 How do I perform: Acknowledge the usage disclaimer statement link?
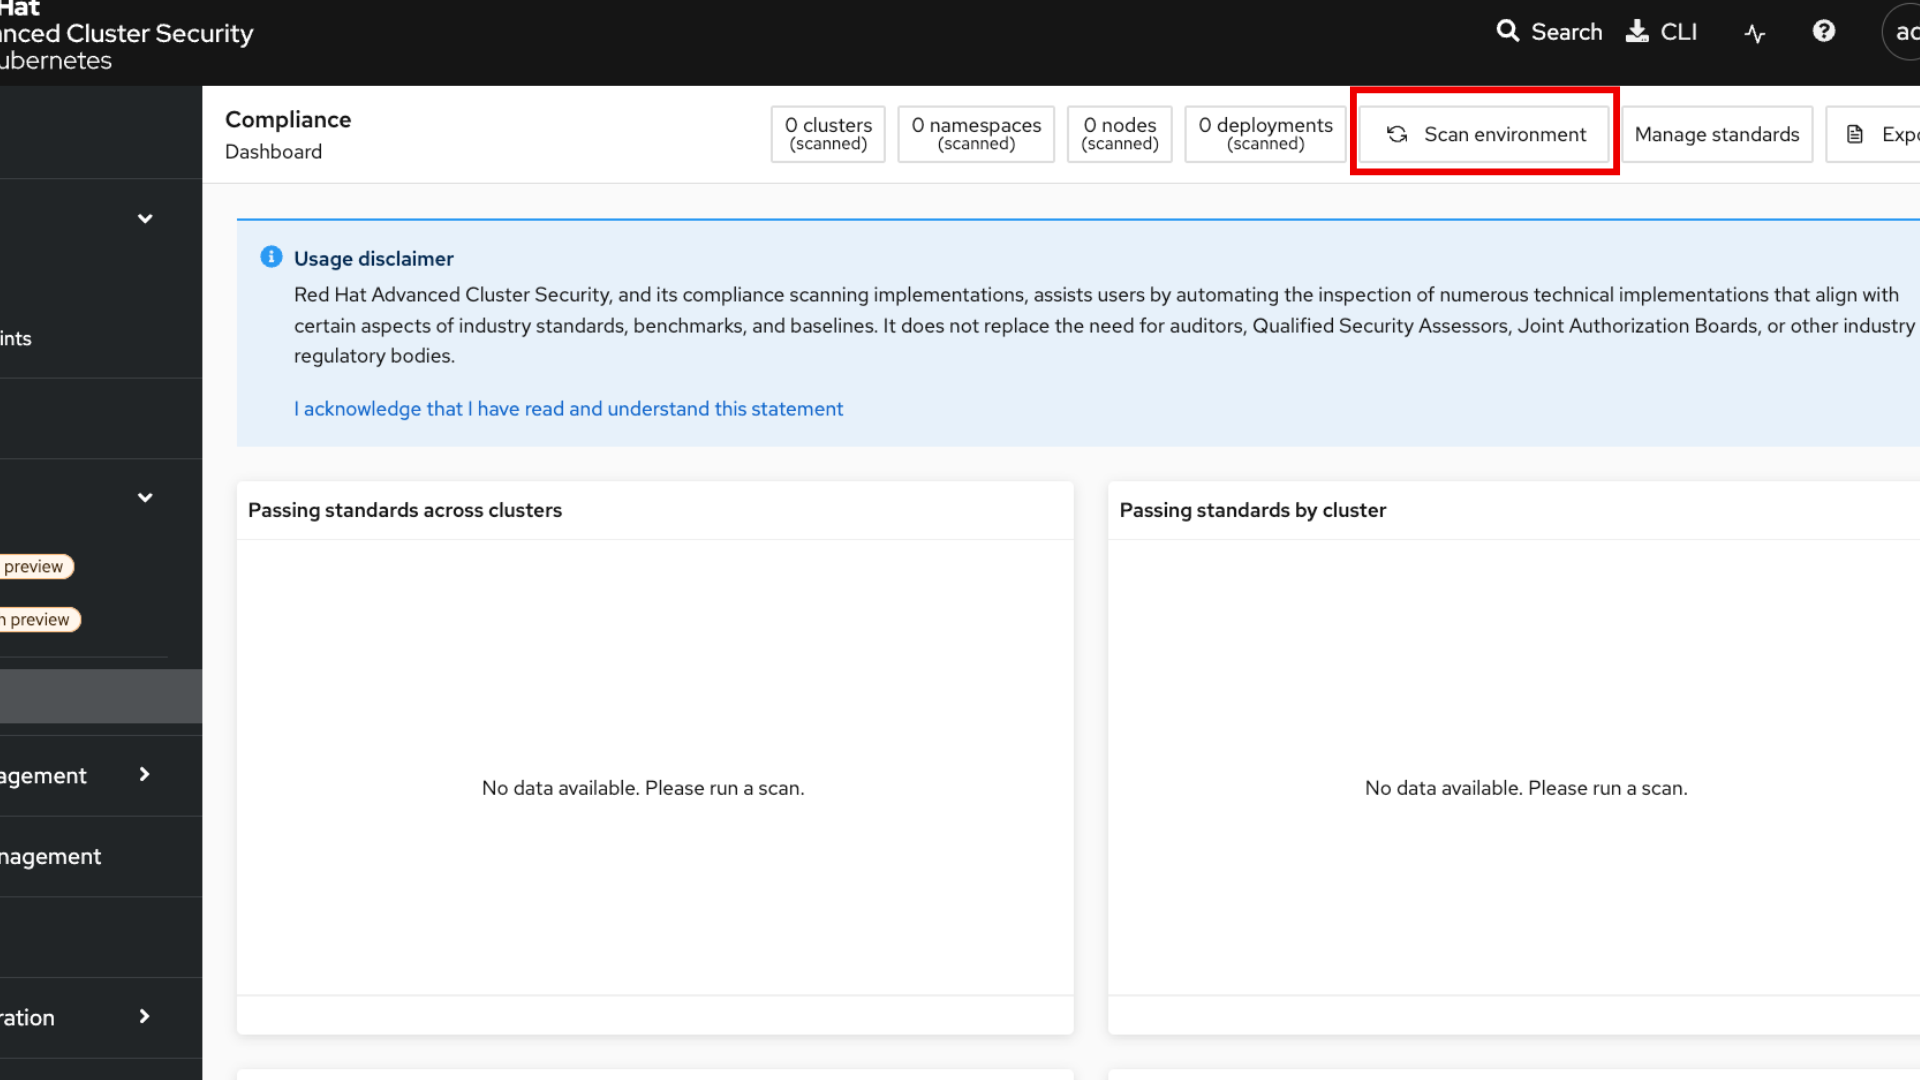(568, 409)
